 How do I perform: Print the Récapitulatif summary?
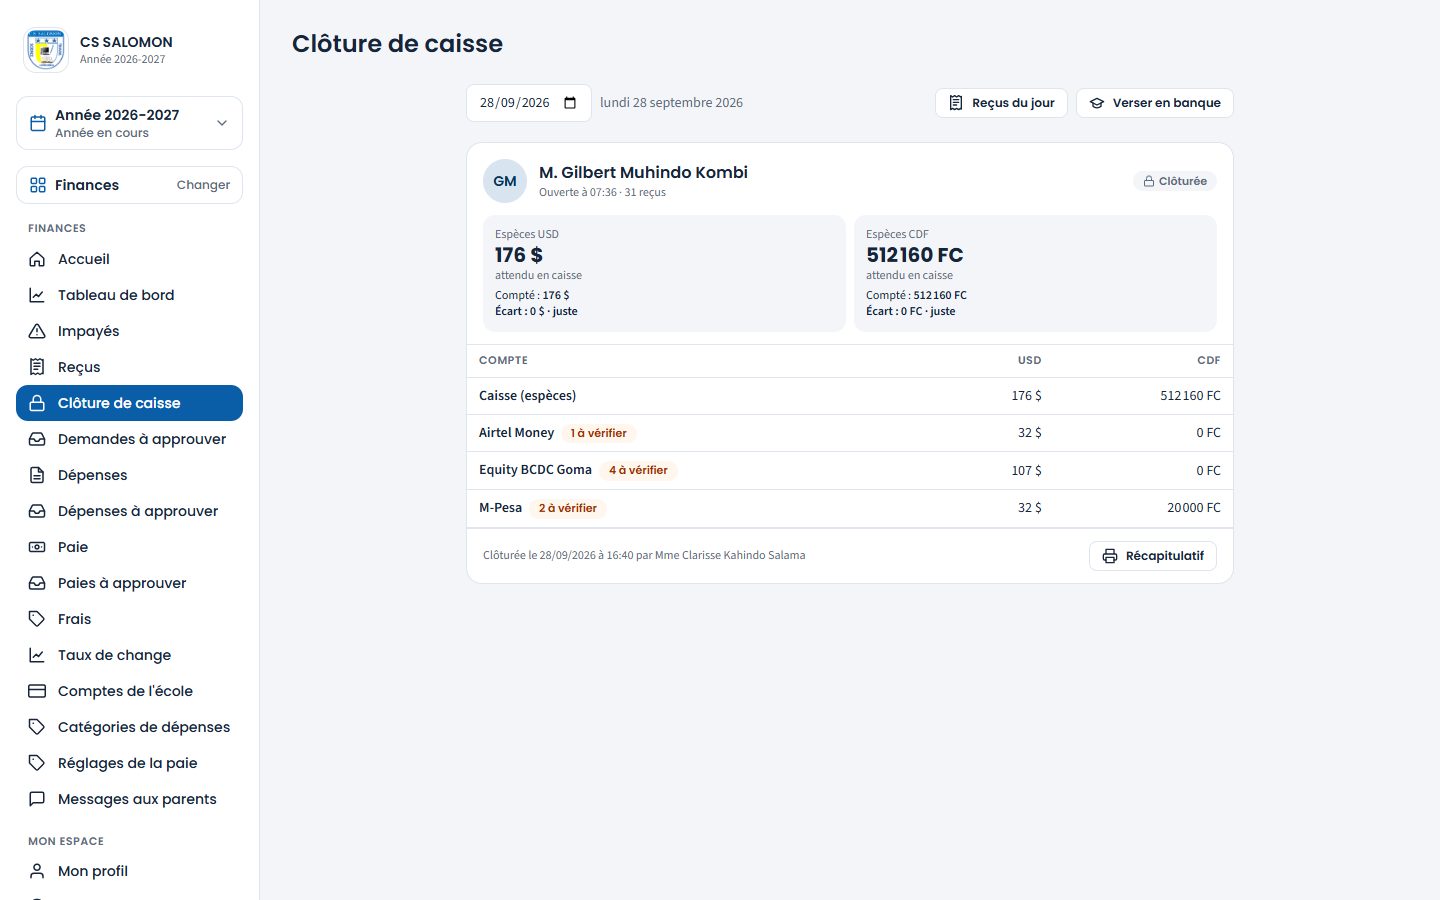tap(1153, 556)
